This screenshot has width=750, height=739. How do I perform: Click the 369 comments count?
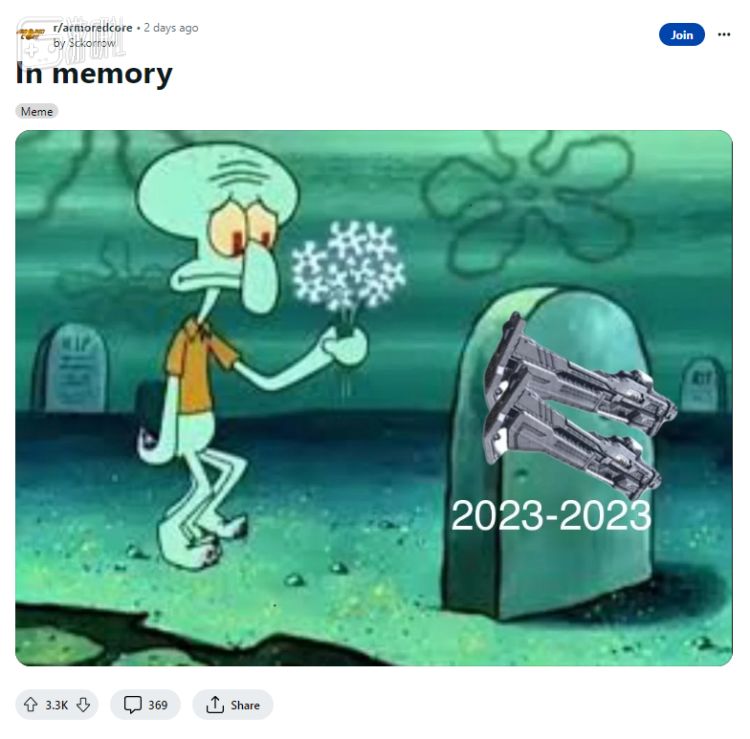pos(158,705)
